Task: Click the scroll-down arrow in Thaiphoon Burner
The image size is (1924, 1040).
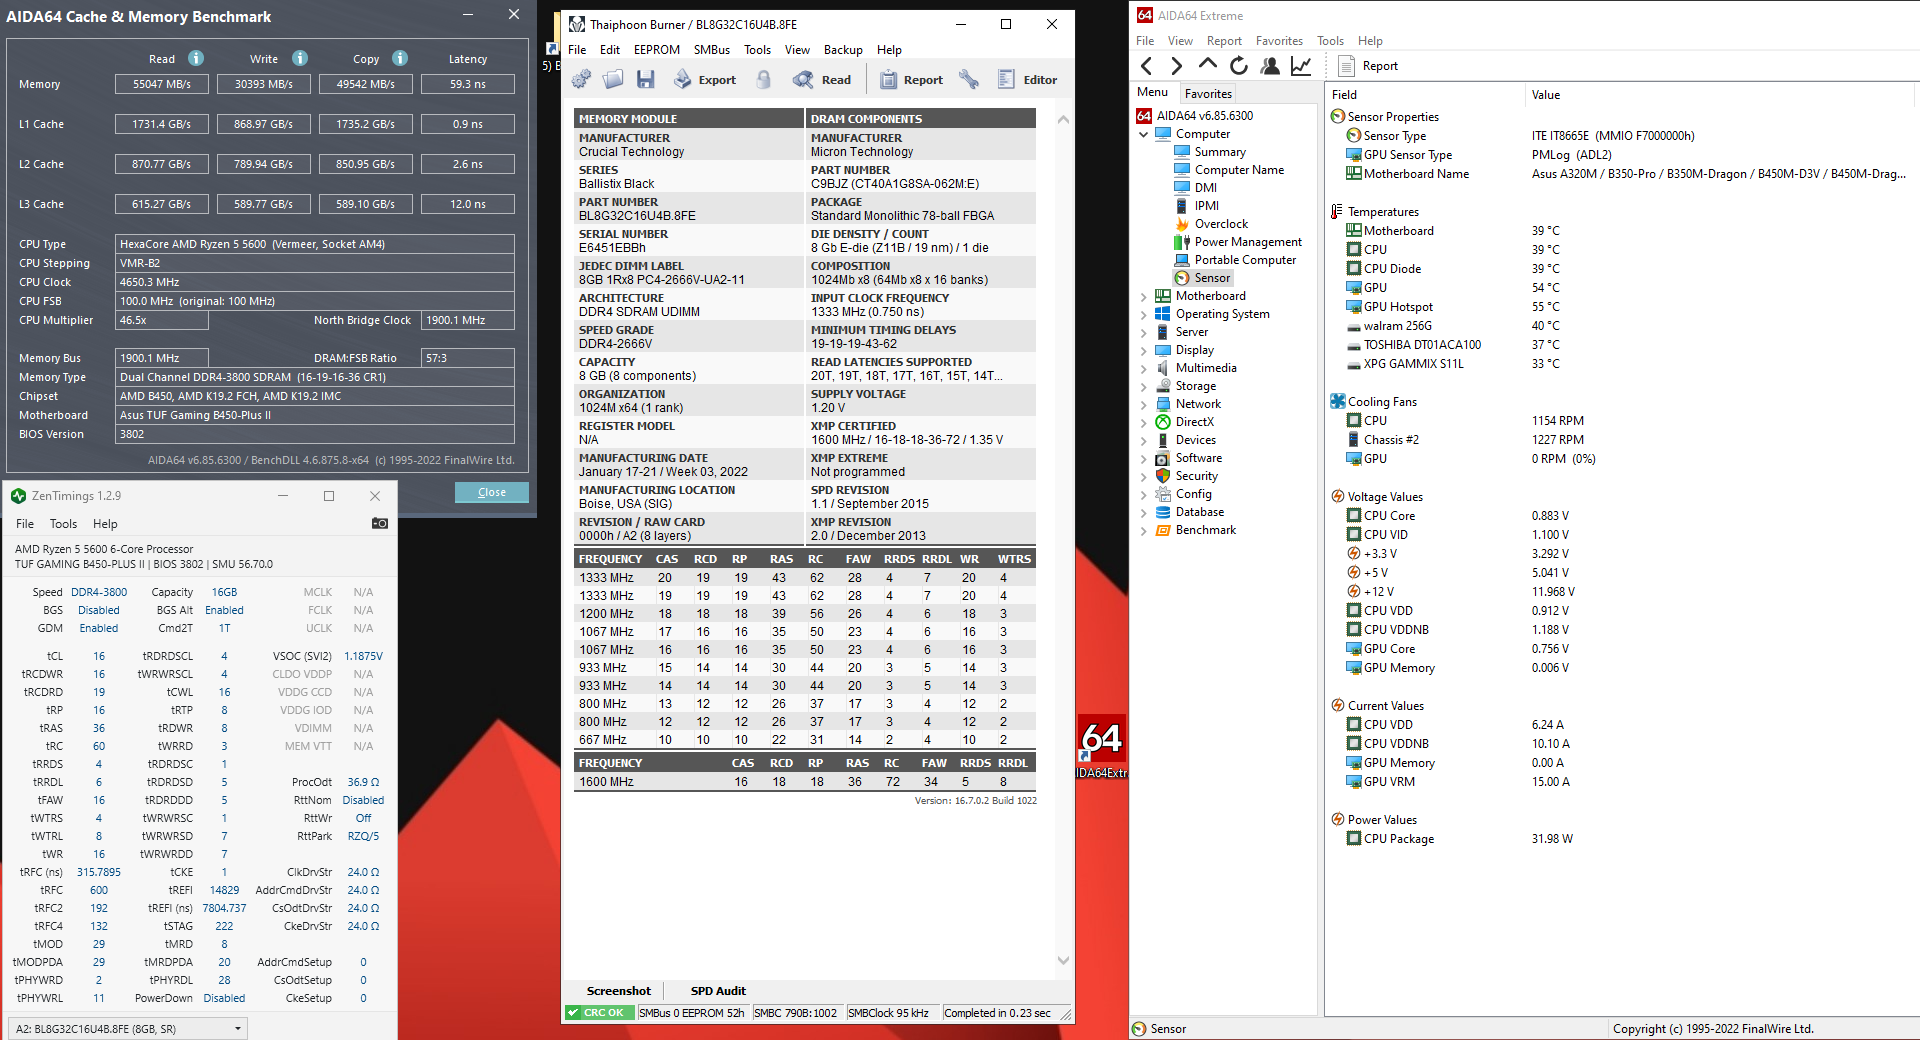Action: (1063, 960)
